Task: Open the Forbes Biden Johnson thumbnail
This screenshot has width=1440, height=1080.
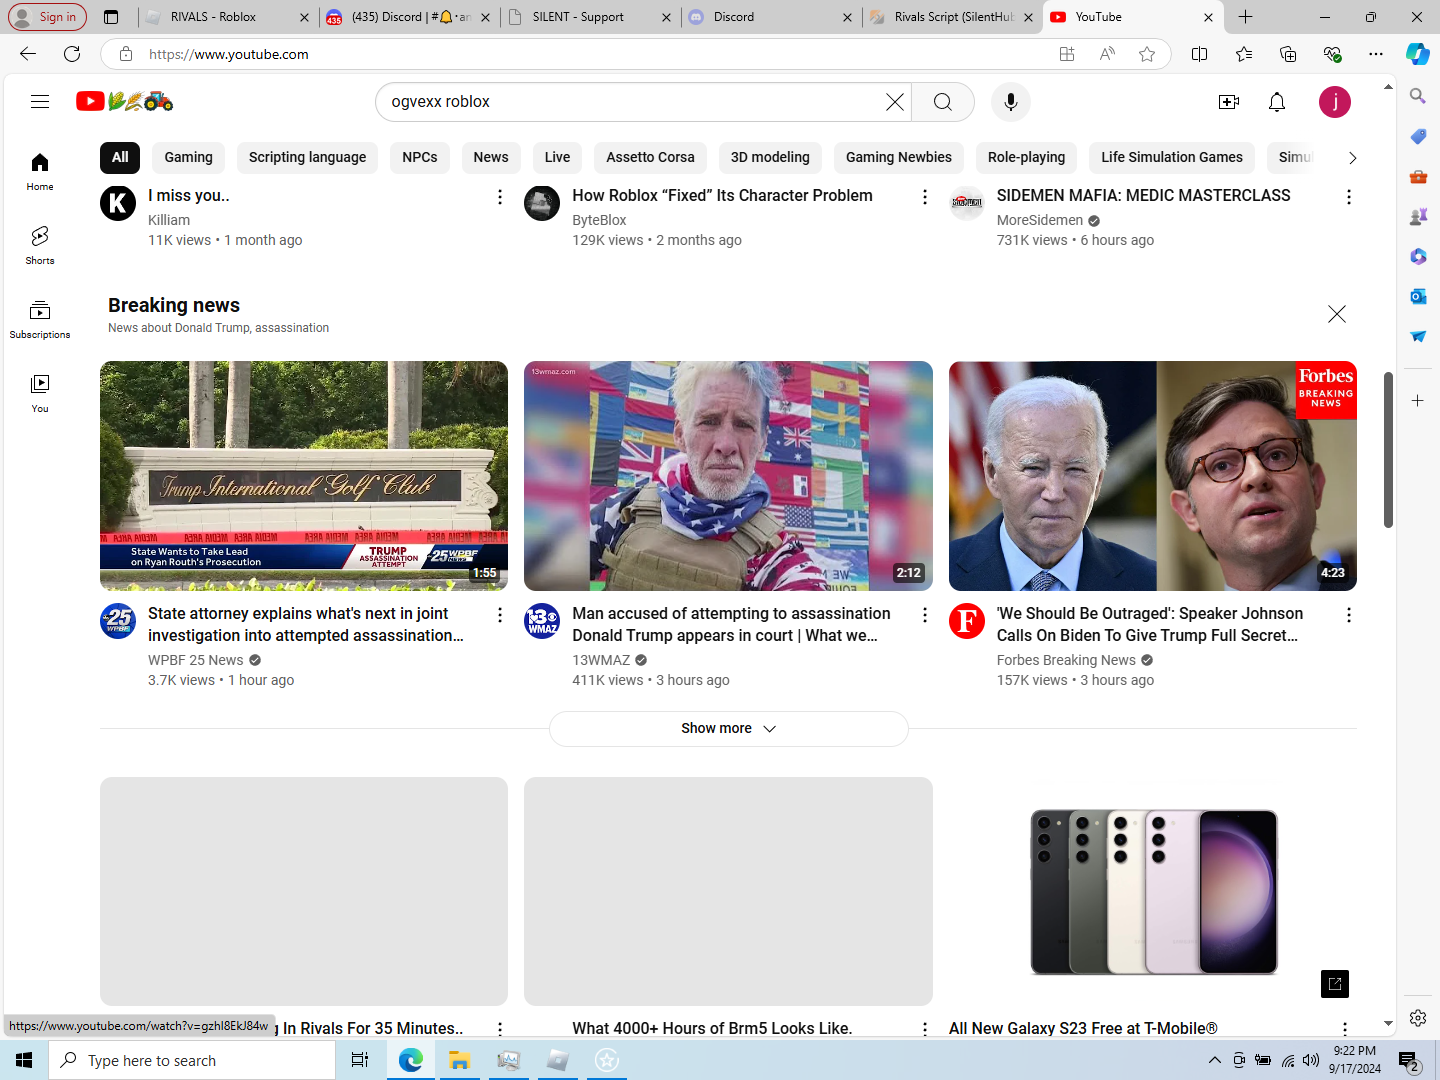Action: click(1153, 476)
